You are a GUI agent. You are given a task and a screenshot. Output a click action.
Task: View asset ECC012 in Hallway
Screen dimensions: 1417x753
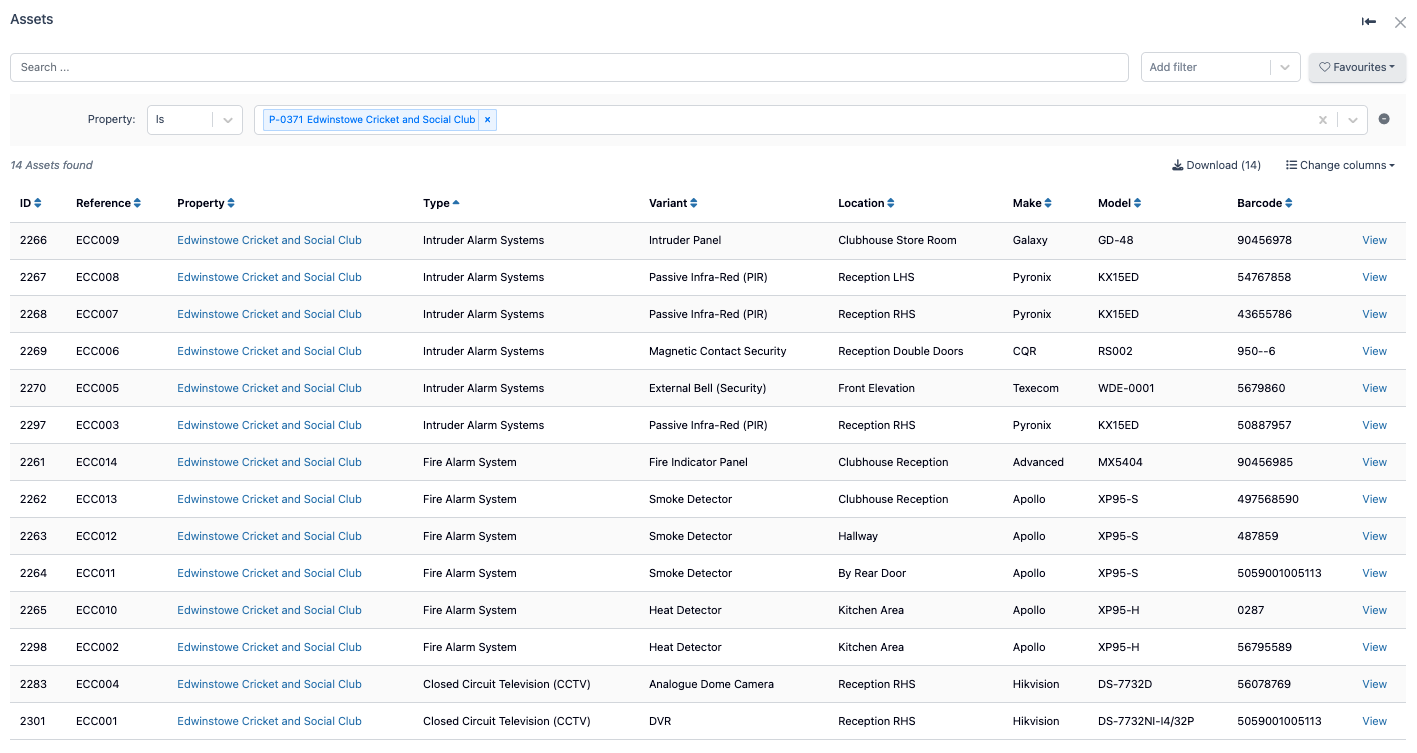[x=1374, y=536]
